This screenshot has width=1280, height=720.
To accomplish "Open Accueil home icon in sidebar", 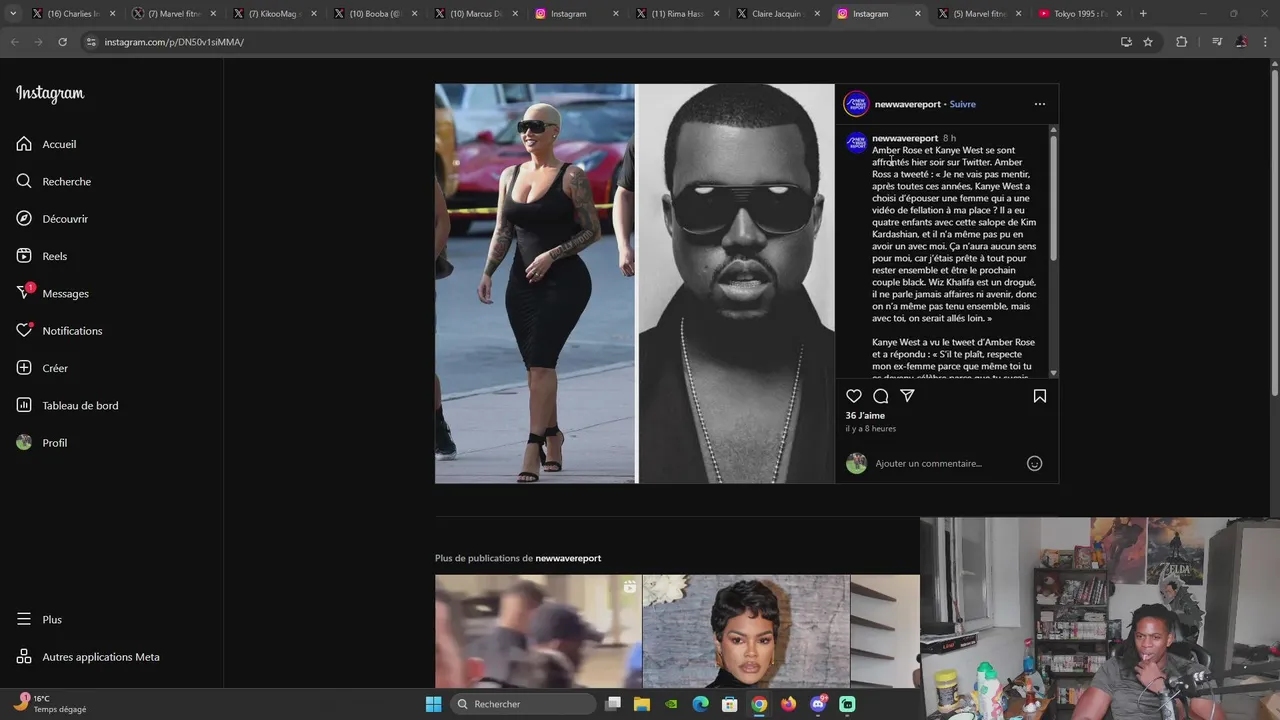I will [x=24, y=144].
